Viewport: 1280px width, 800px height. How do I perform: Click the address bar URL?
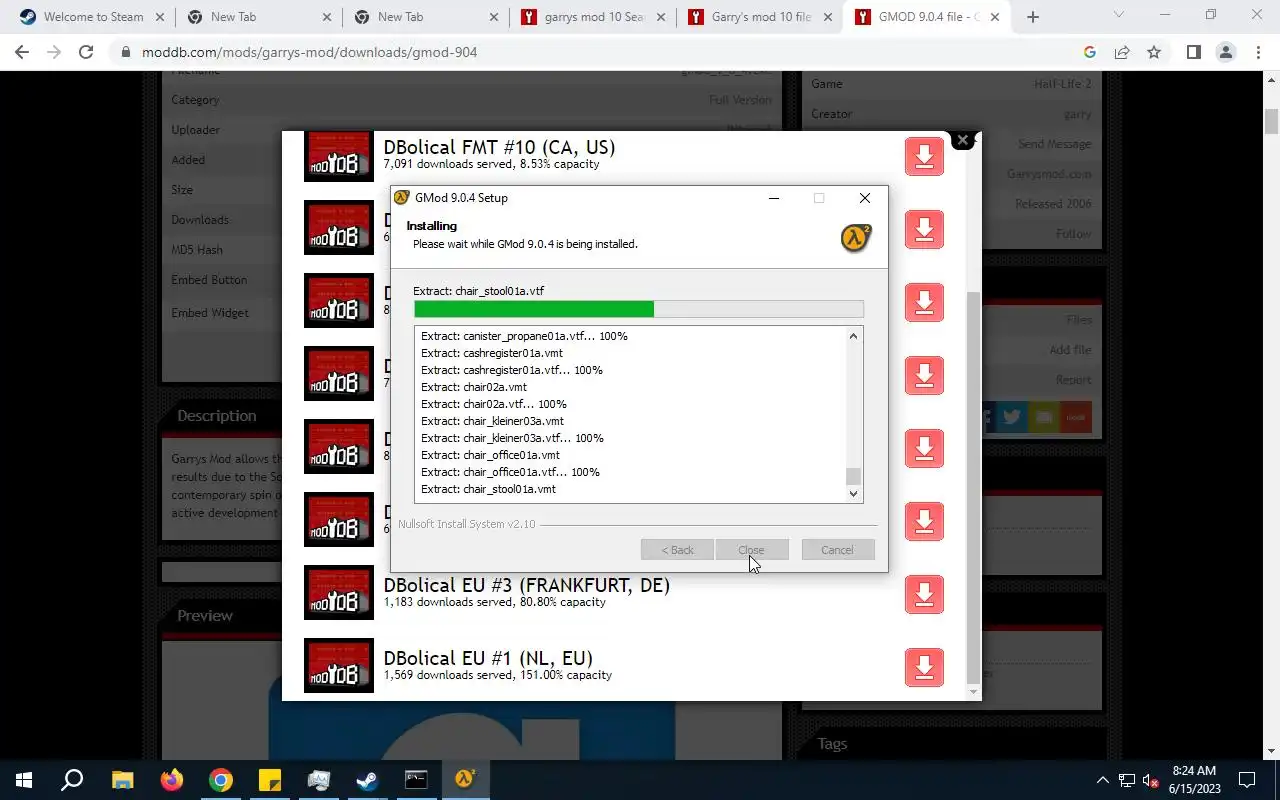pyautogui.click(x=309, y=52)
